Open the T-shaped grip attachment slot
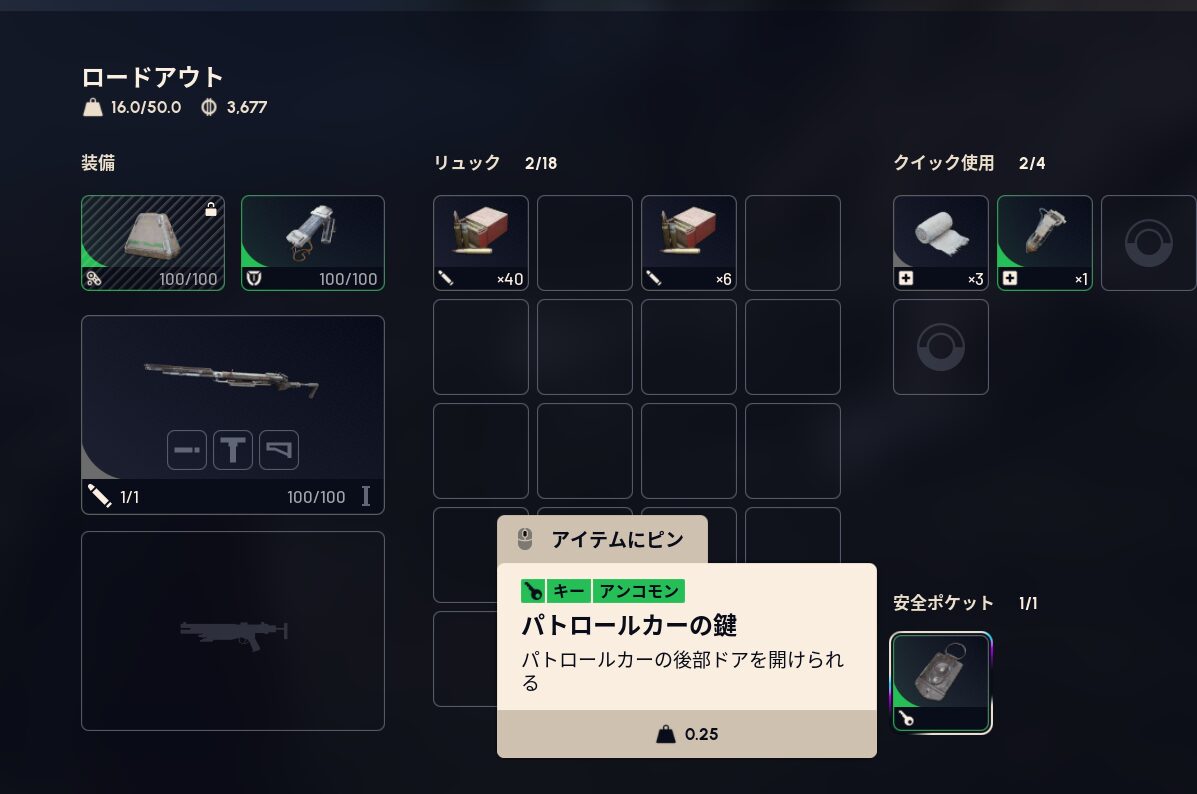This screenshot has height=794, width=1197. [x=233, y=450]
